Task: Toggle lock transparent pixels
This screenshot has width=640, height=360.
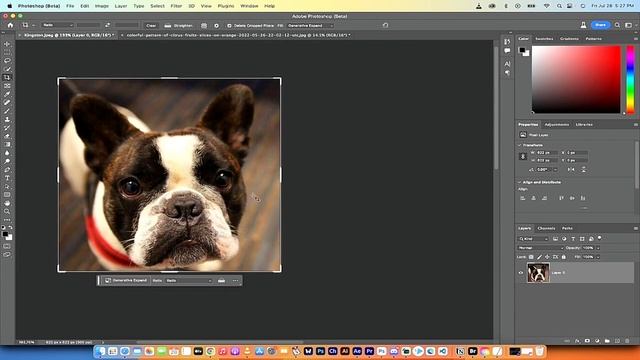Action: pyautogui.click(x=531, y=257)
